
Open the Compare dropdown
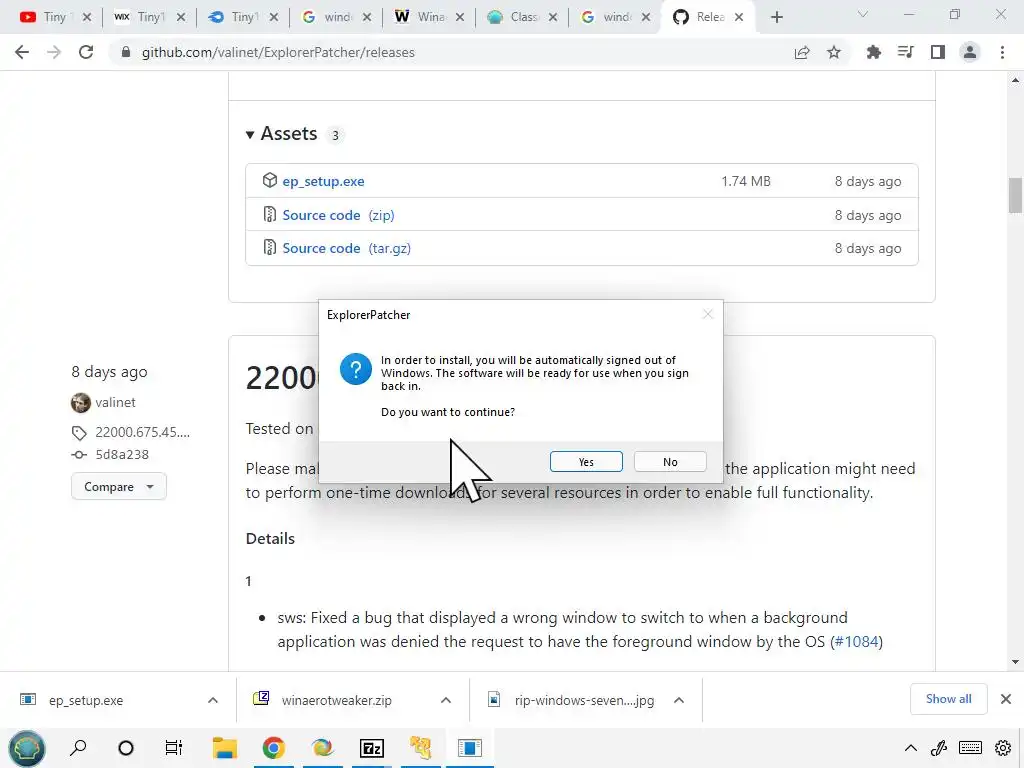pyautogui.click(x=119, y=487)
